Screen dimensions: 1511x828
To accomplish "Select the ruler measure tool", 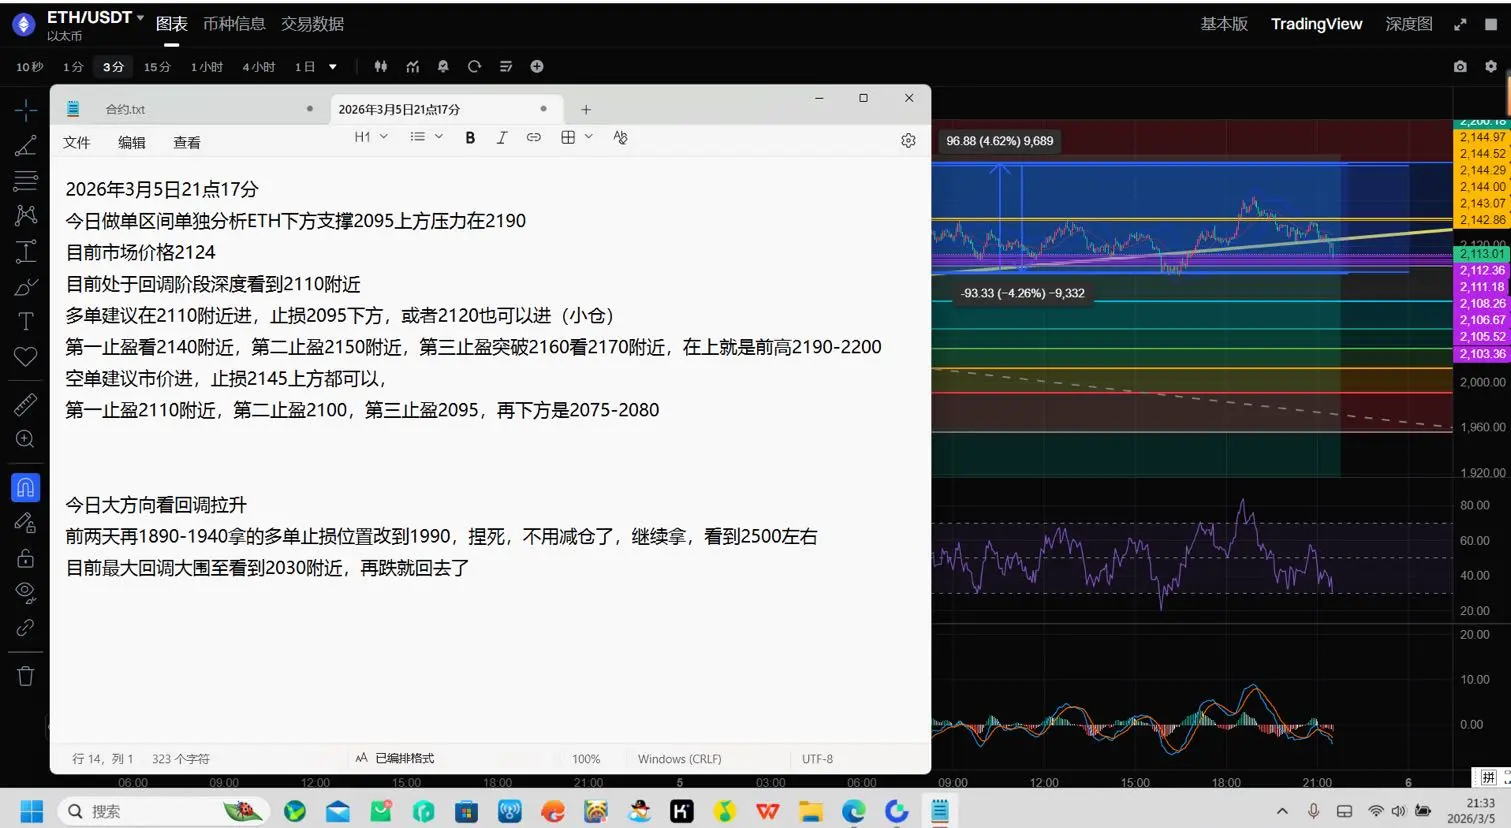I will 26,404.
